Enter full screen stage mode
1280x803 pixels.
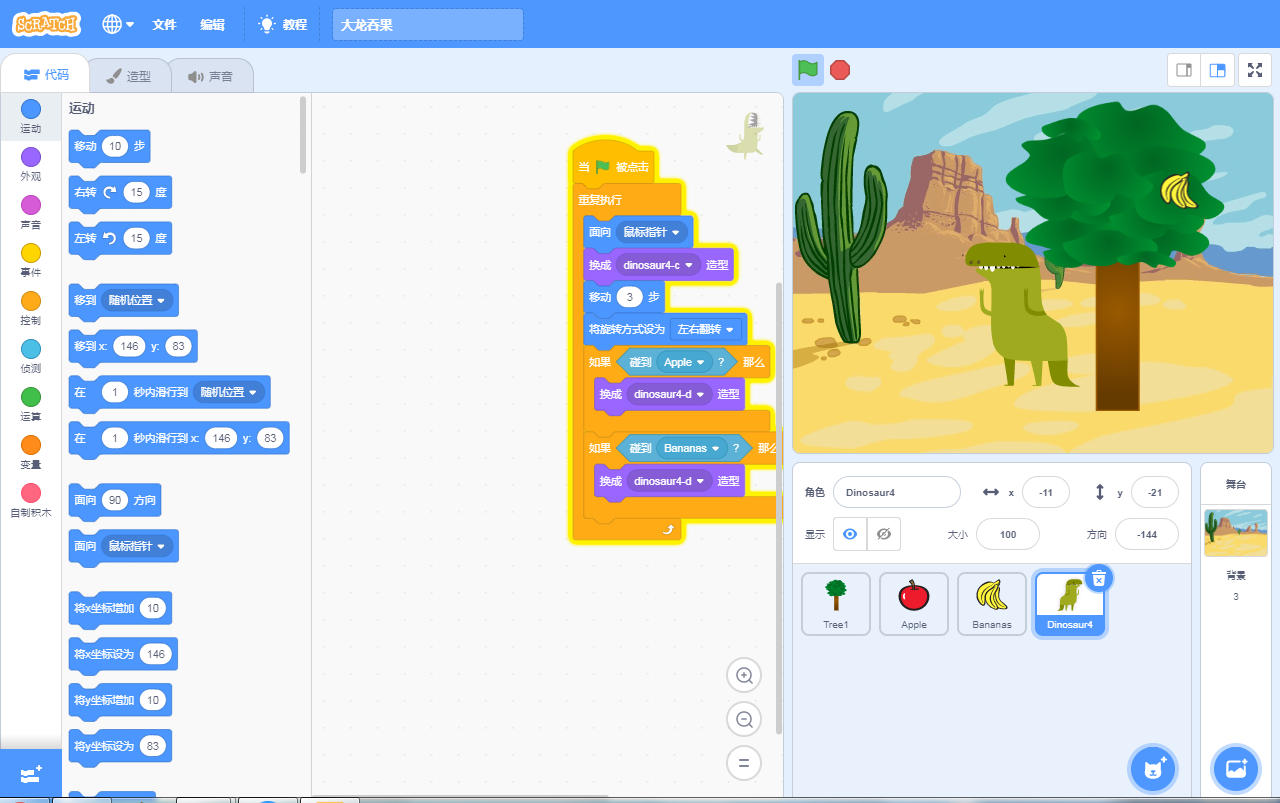pyautogui.click(x=1255, y=70)
